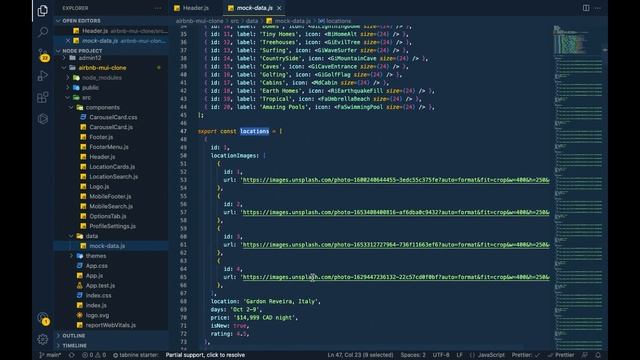Change indentation via Spaces: 2
This screenshot has height=360, width=640.
pyautogui.click(x=413, y=355)
